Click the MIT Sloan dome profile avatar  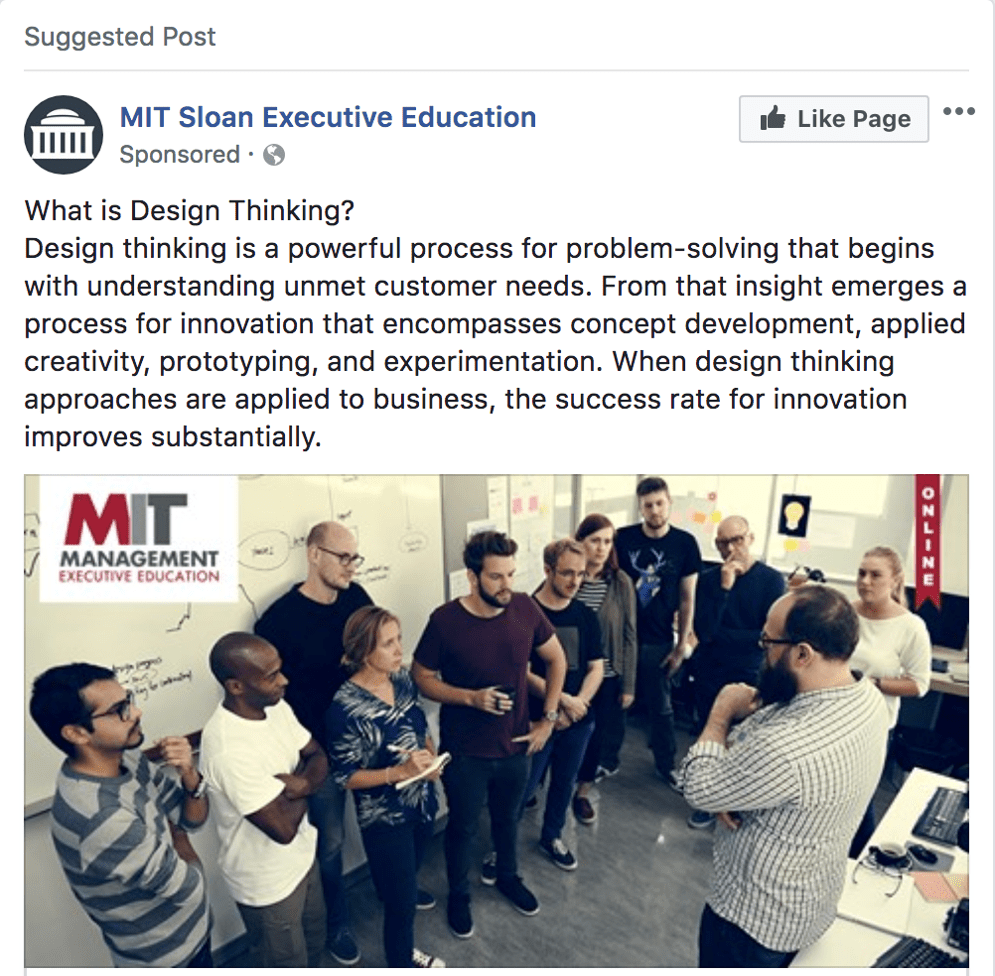[x=63, y=135]
